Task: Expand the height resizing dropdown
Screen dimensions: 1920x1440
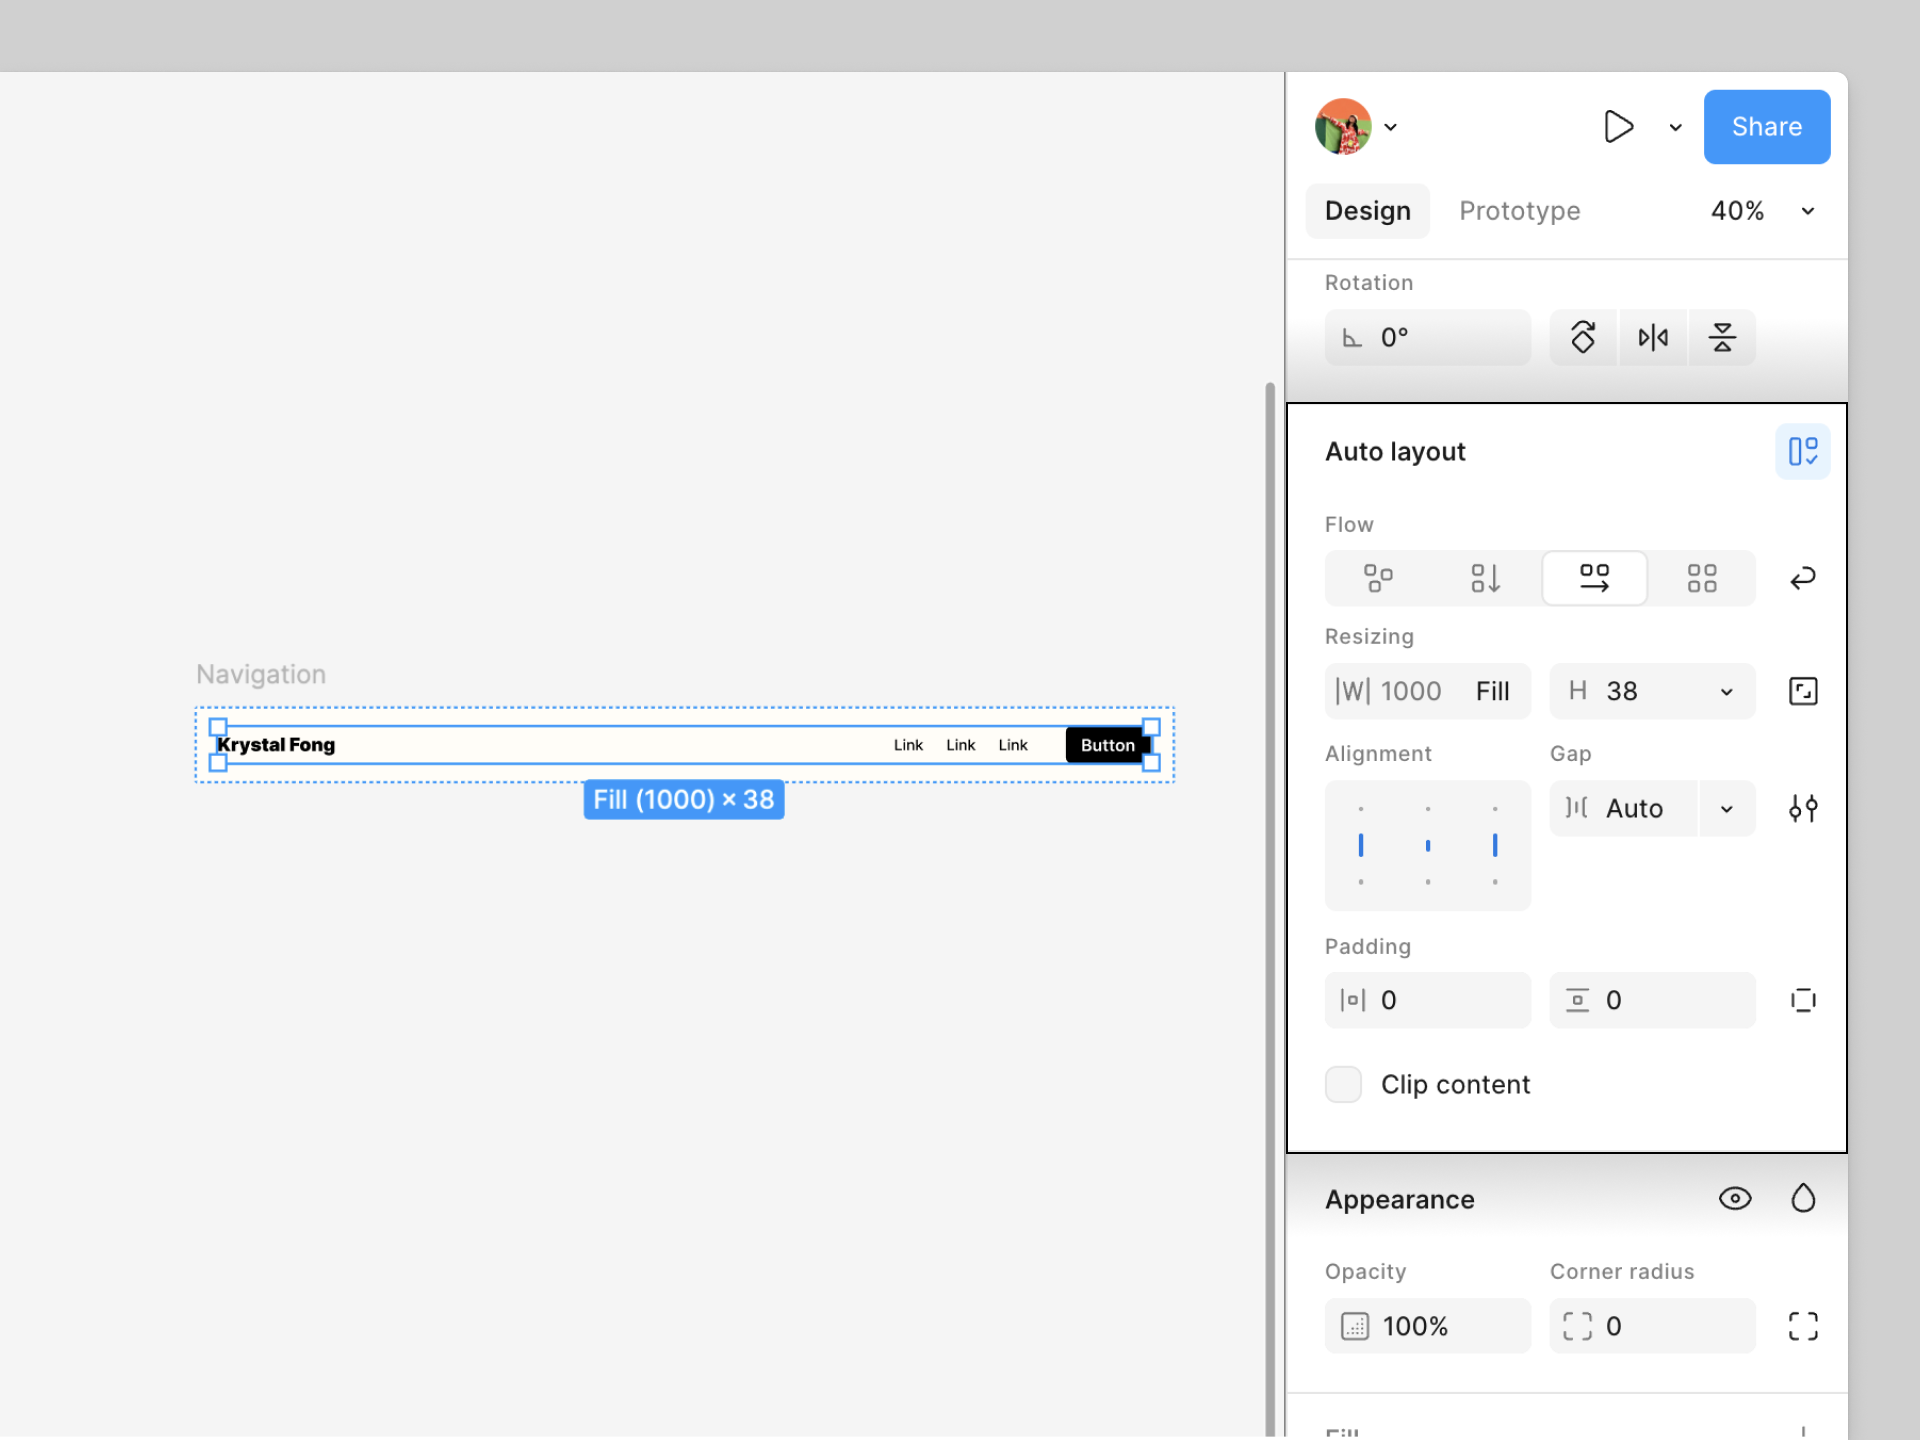Action: 1726,691
